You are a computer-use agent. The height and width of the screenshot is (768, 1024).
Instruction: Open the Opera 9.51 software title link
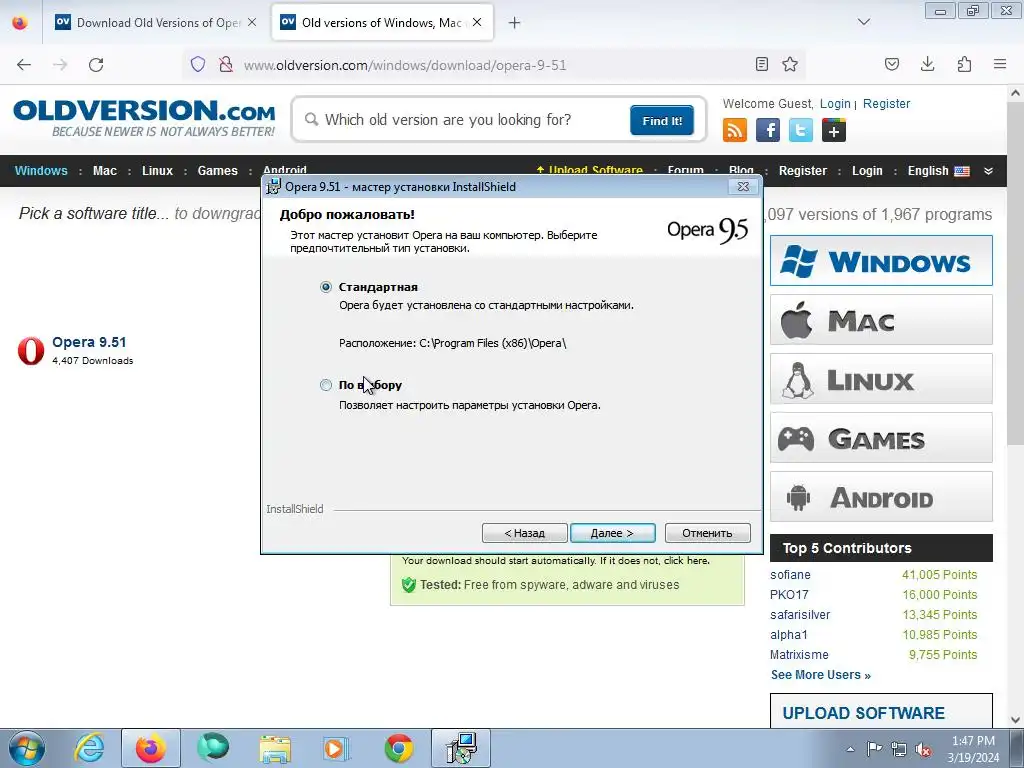[89, 342]
